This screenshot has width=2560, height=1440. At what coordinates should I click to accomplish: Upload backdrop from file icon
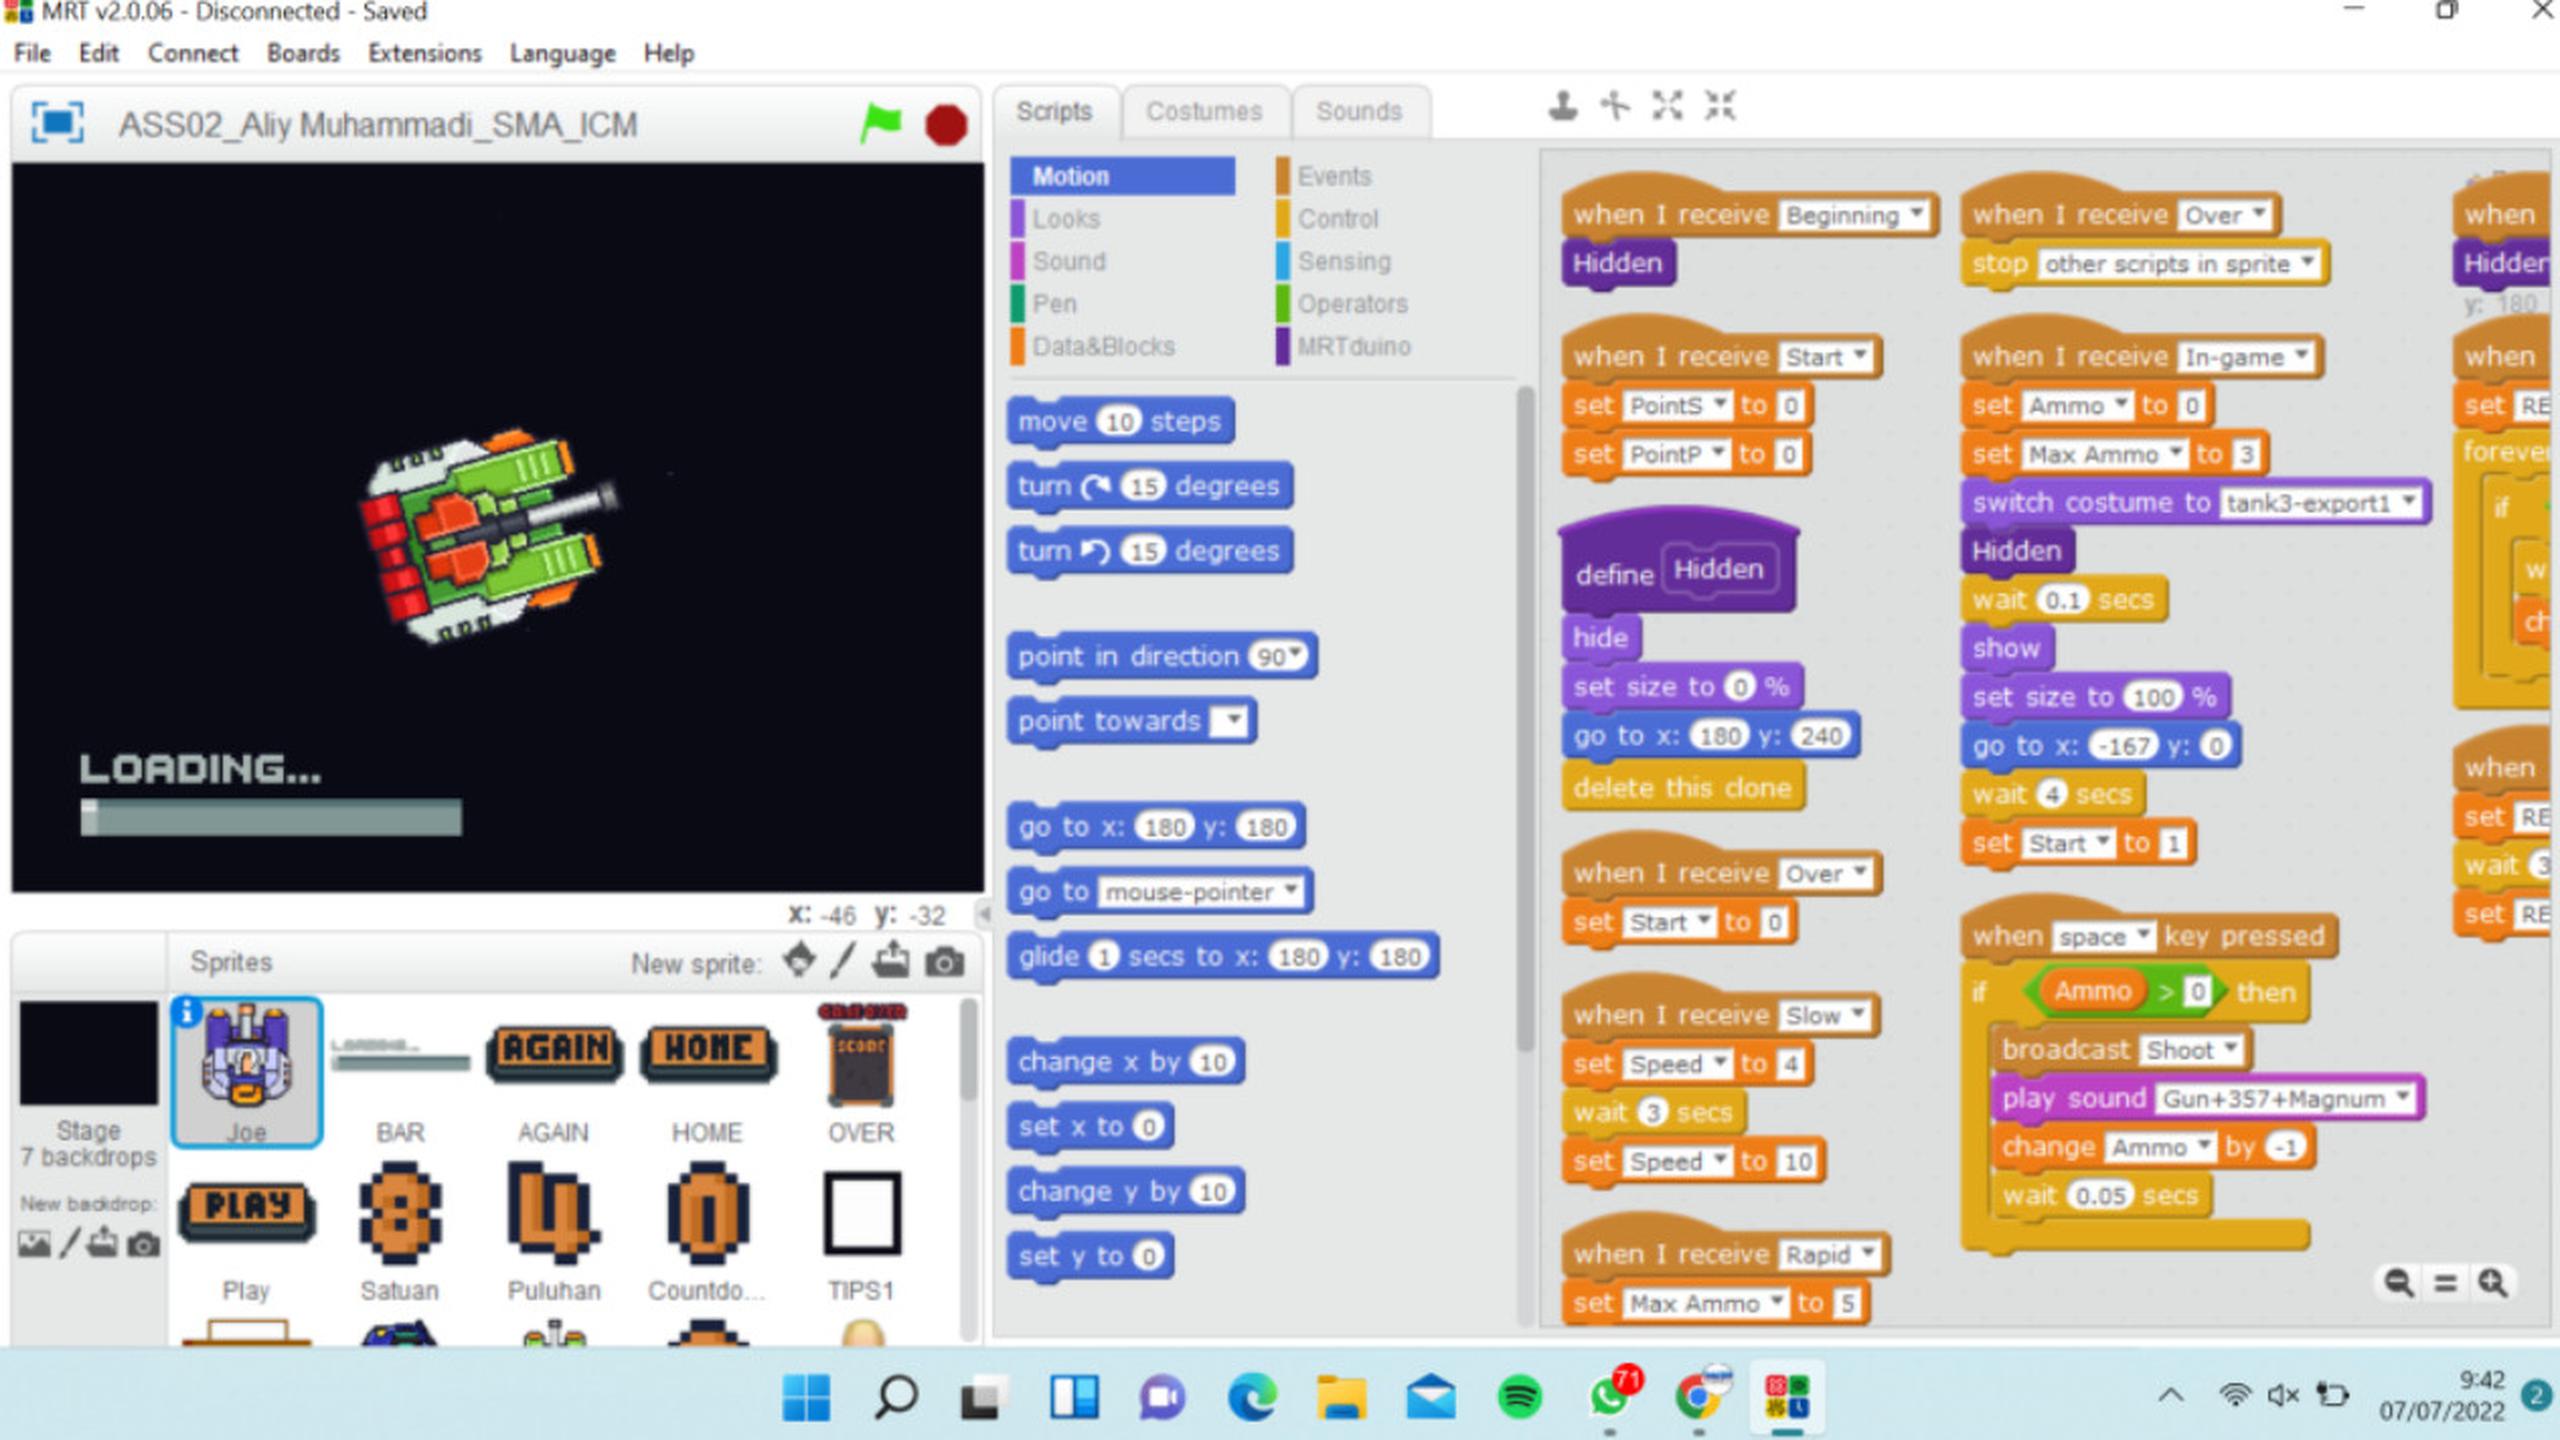103,1243
